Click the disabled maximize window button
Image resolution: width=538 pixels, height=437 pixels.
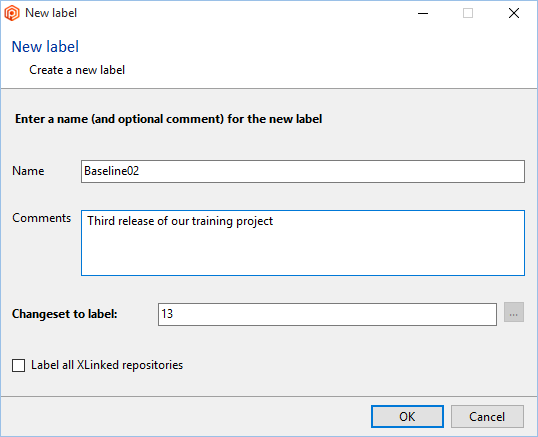468,13
